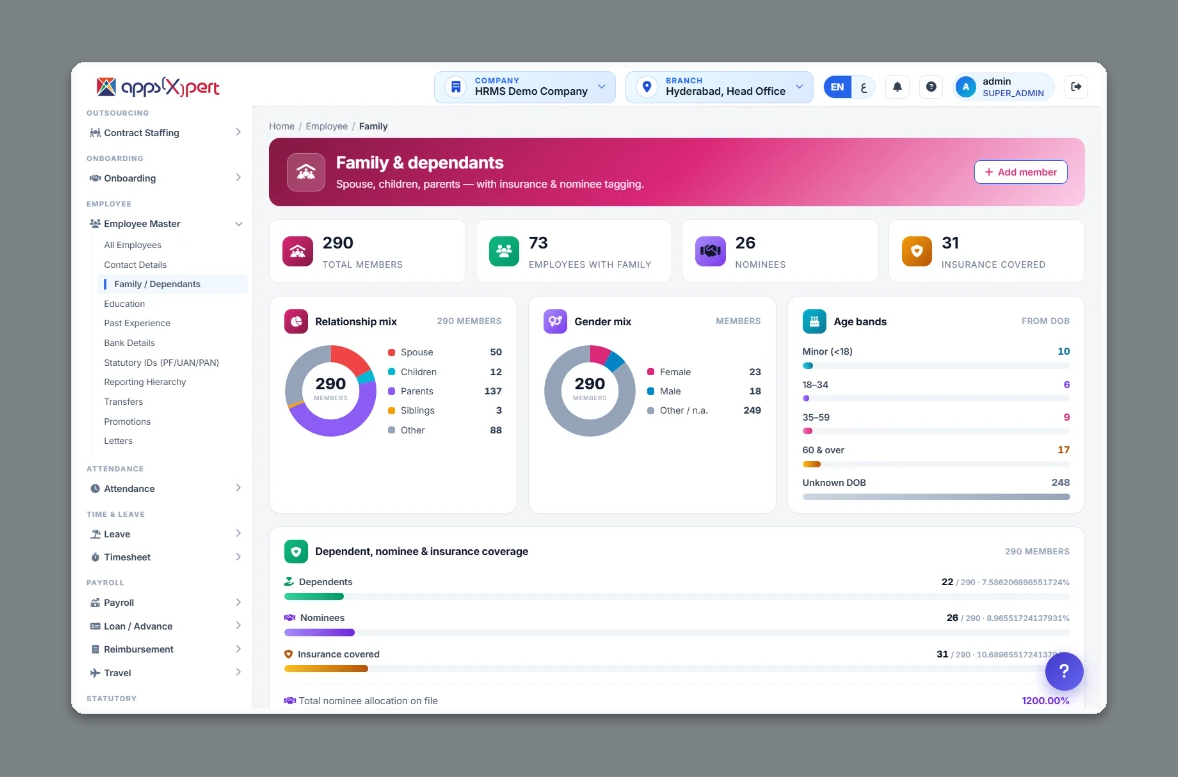
Task: Click the Add member button
Action: coord(1020,172)
